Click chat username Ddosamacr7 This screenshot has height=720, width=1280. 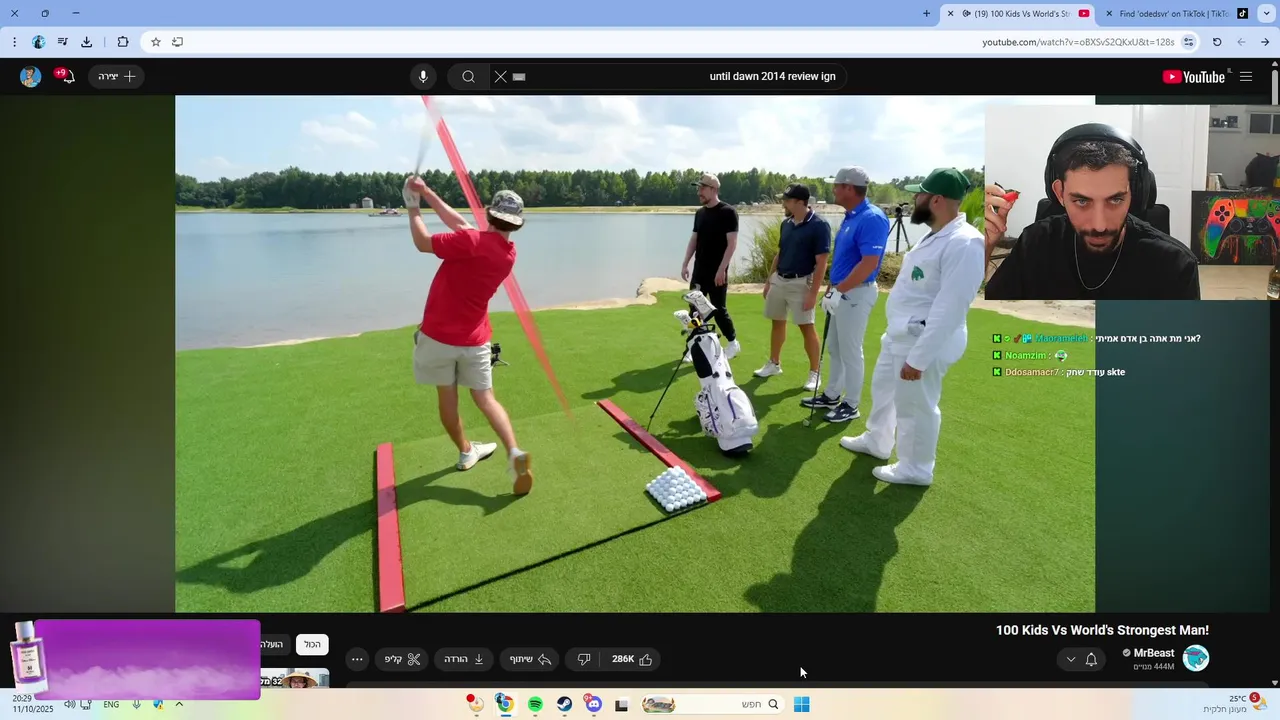tap(1032, 372)
